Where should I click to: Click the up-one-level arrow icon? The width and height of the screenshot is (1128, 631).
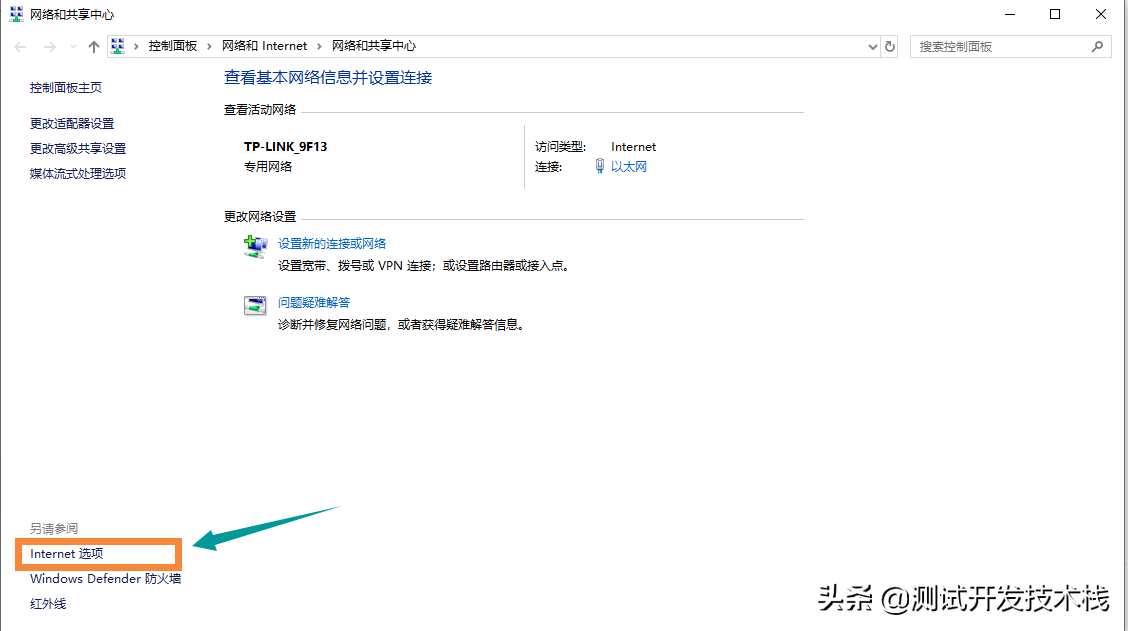tap(93, 46)
